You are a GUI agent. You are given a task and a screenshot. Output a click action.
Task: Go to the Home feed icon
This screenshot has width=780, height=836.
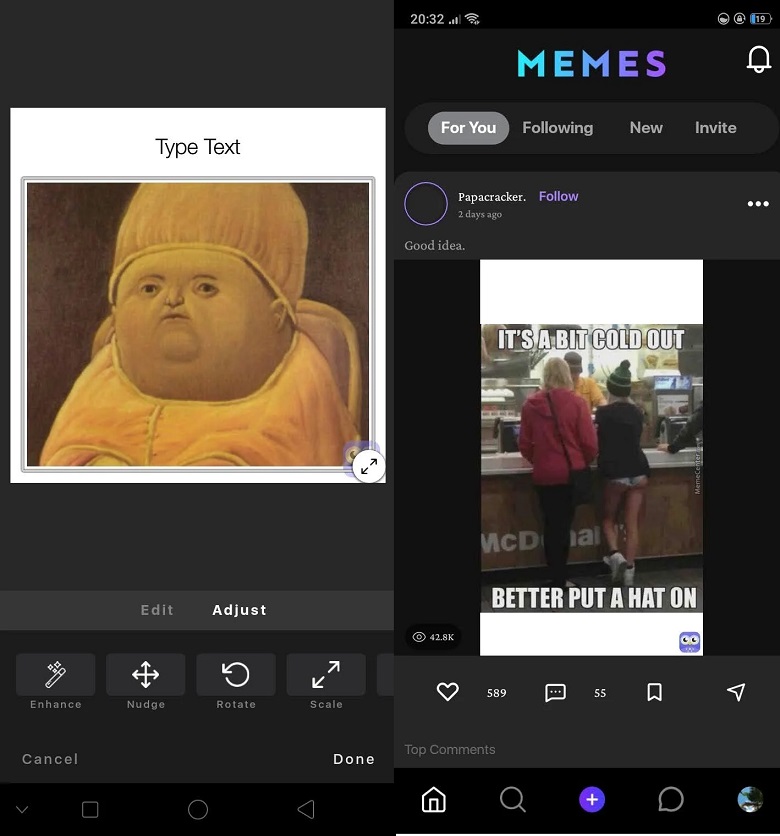coord(433,799)
